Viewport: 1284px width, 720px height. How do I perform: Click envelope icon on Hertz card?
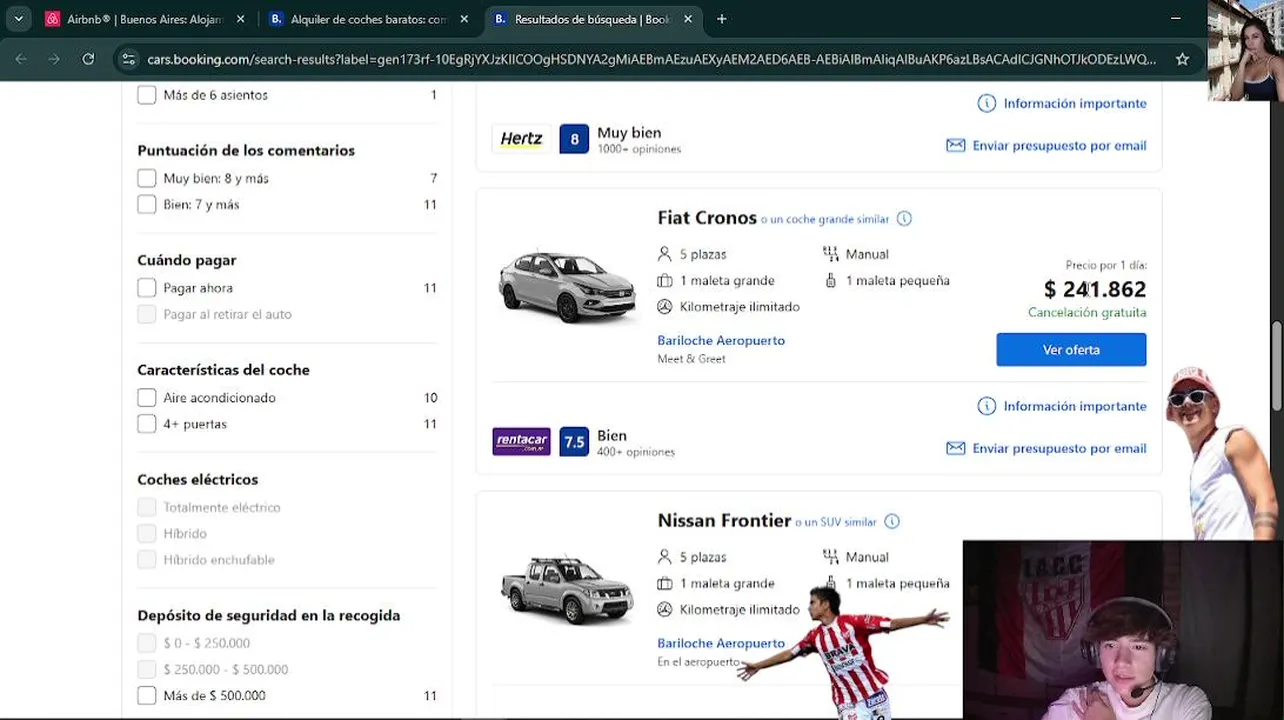click(x=956, y=145)
